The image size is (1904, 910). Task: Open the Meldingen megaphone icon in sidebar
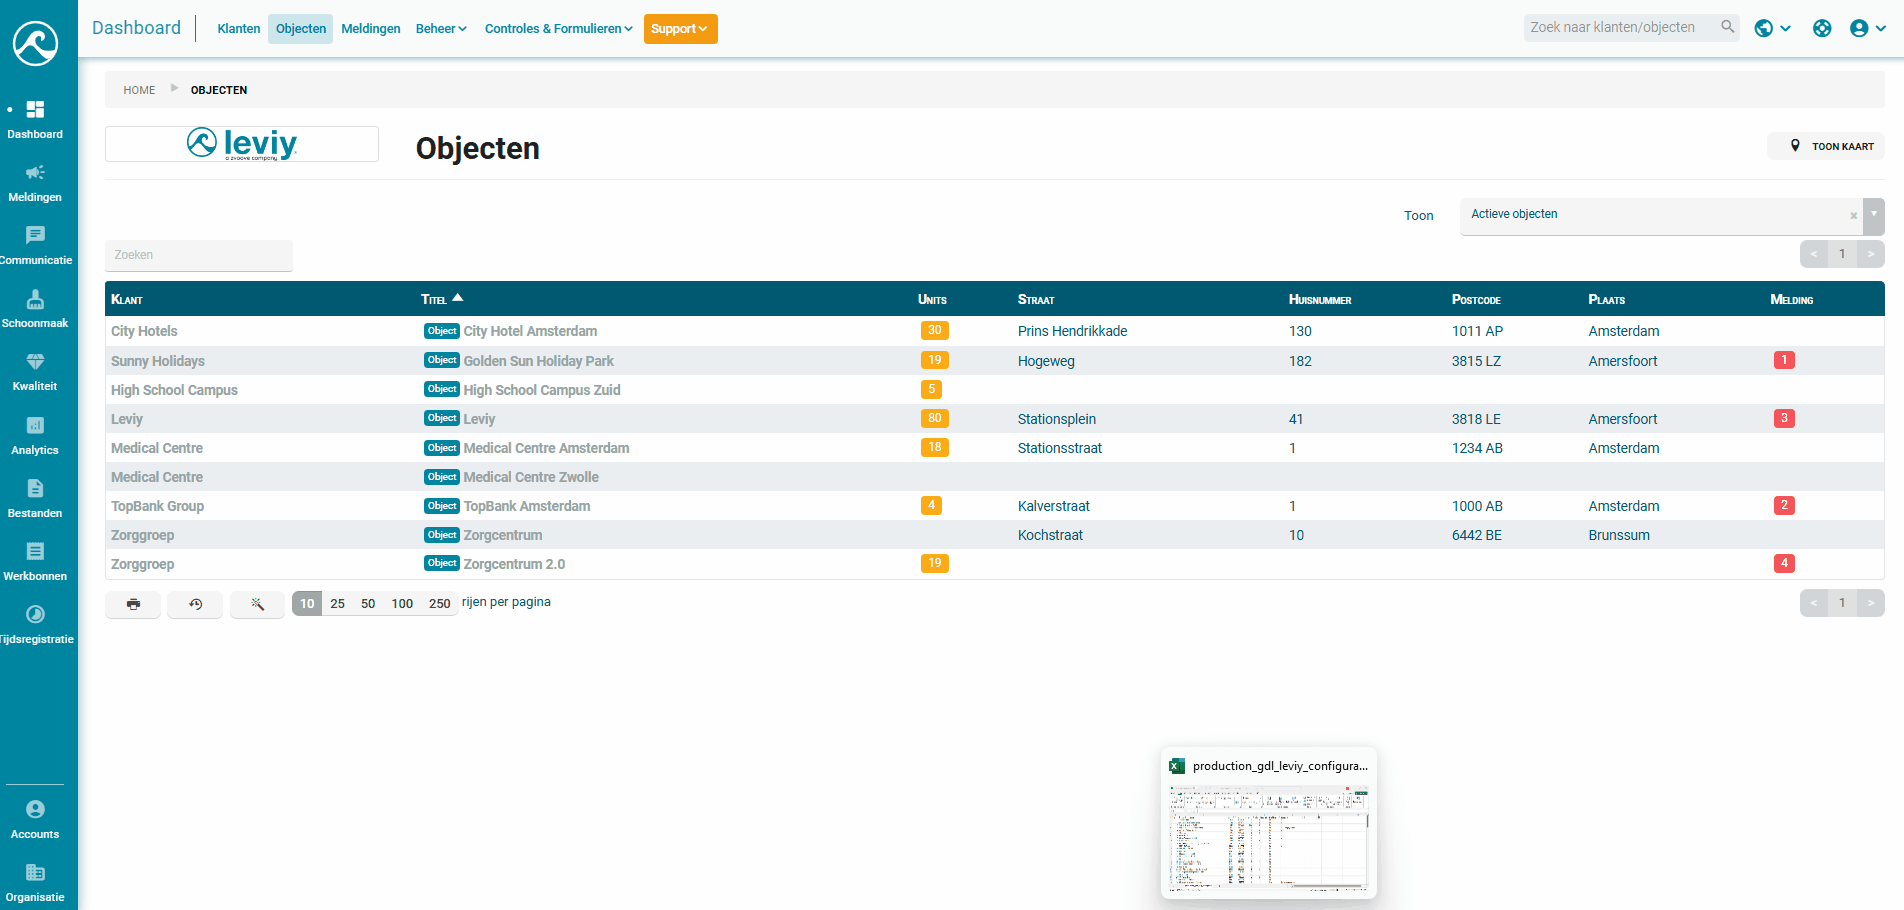35,172
